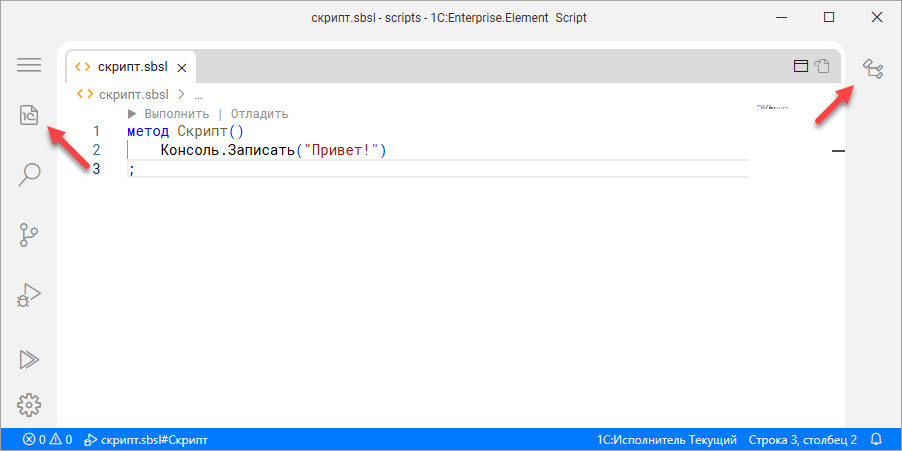Image resolution: width=902 pixels, height=451 pixels.
Task: Open the Search magnifier view
Action: [29, 176]
